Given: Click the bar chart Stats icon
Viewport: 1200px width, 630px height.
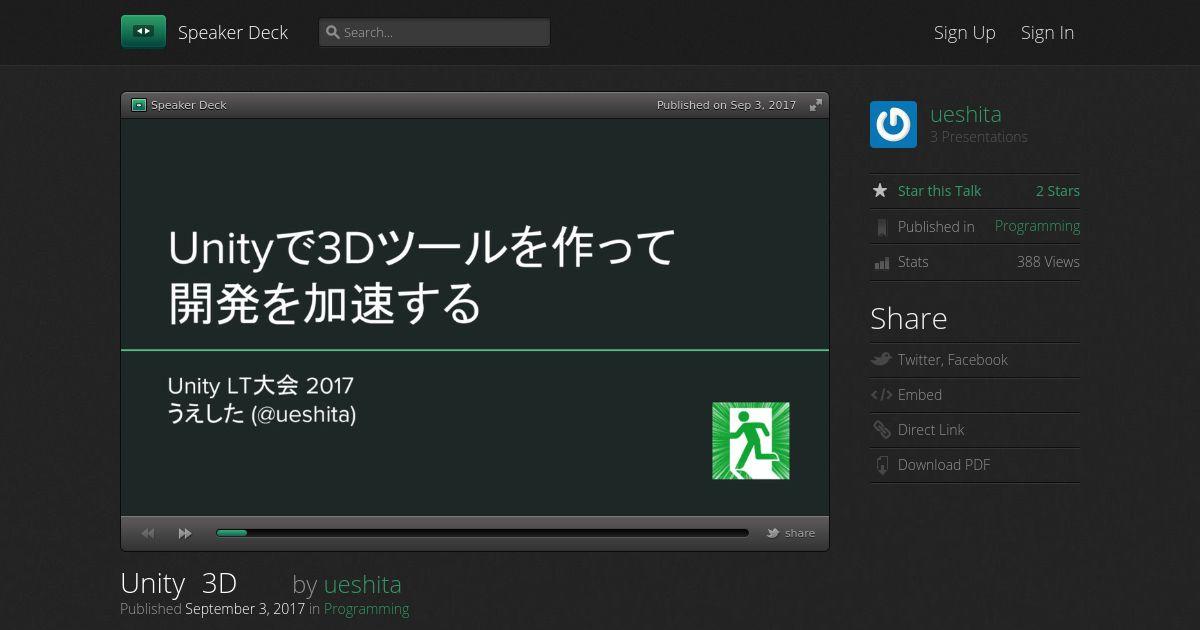Looking at the screenshot, I should point(881,262).
